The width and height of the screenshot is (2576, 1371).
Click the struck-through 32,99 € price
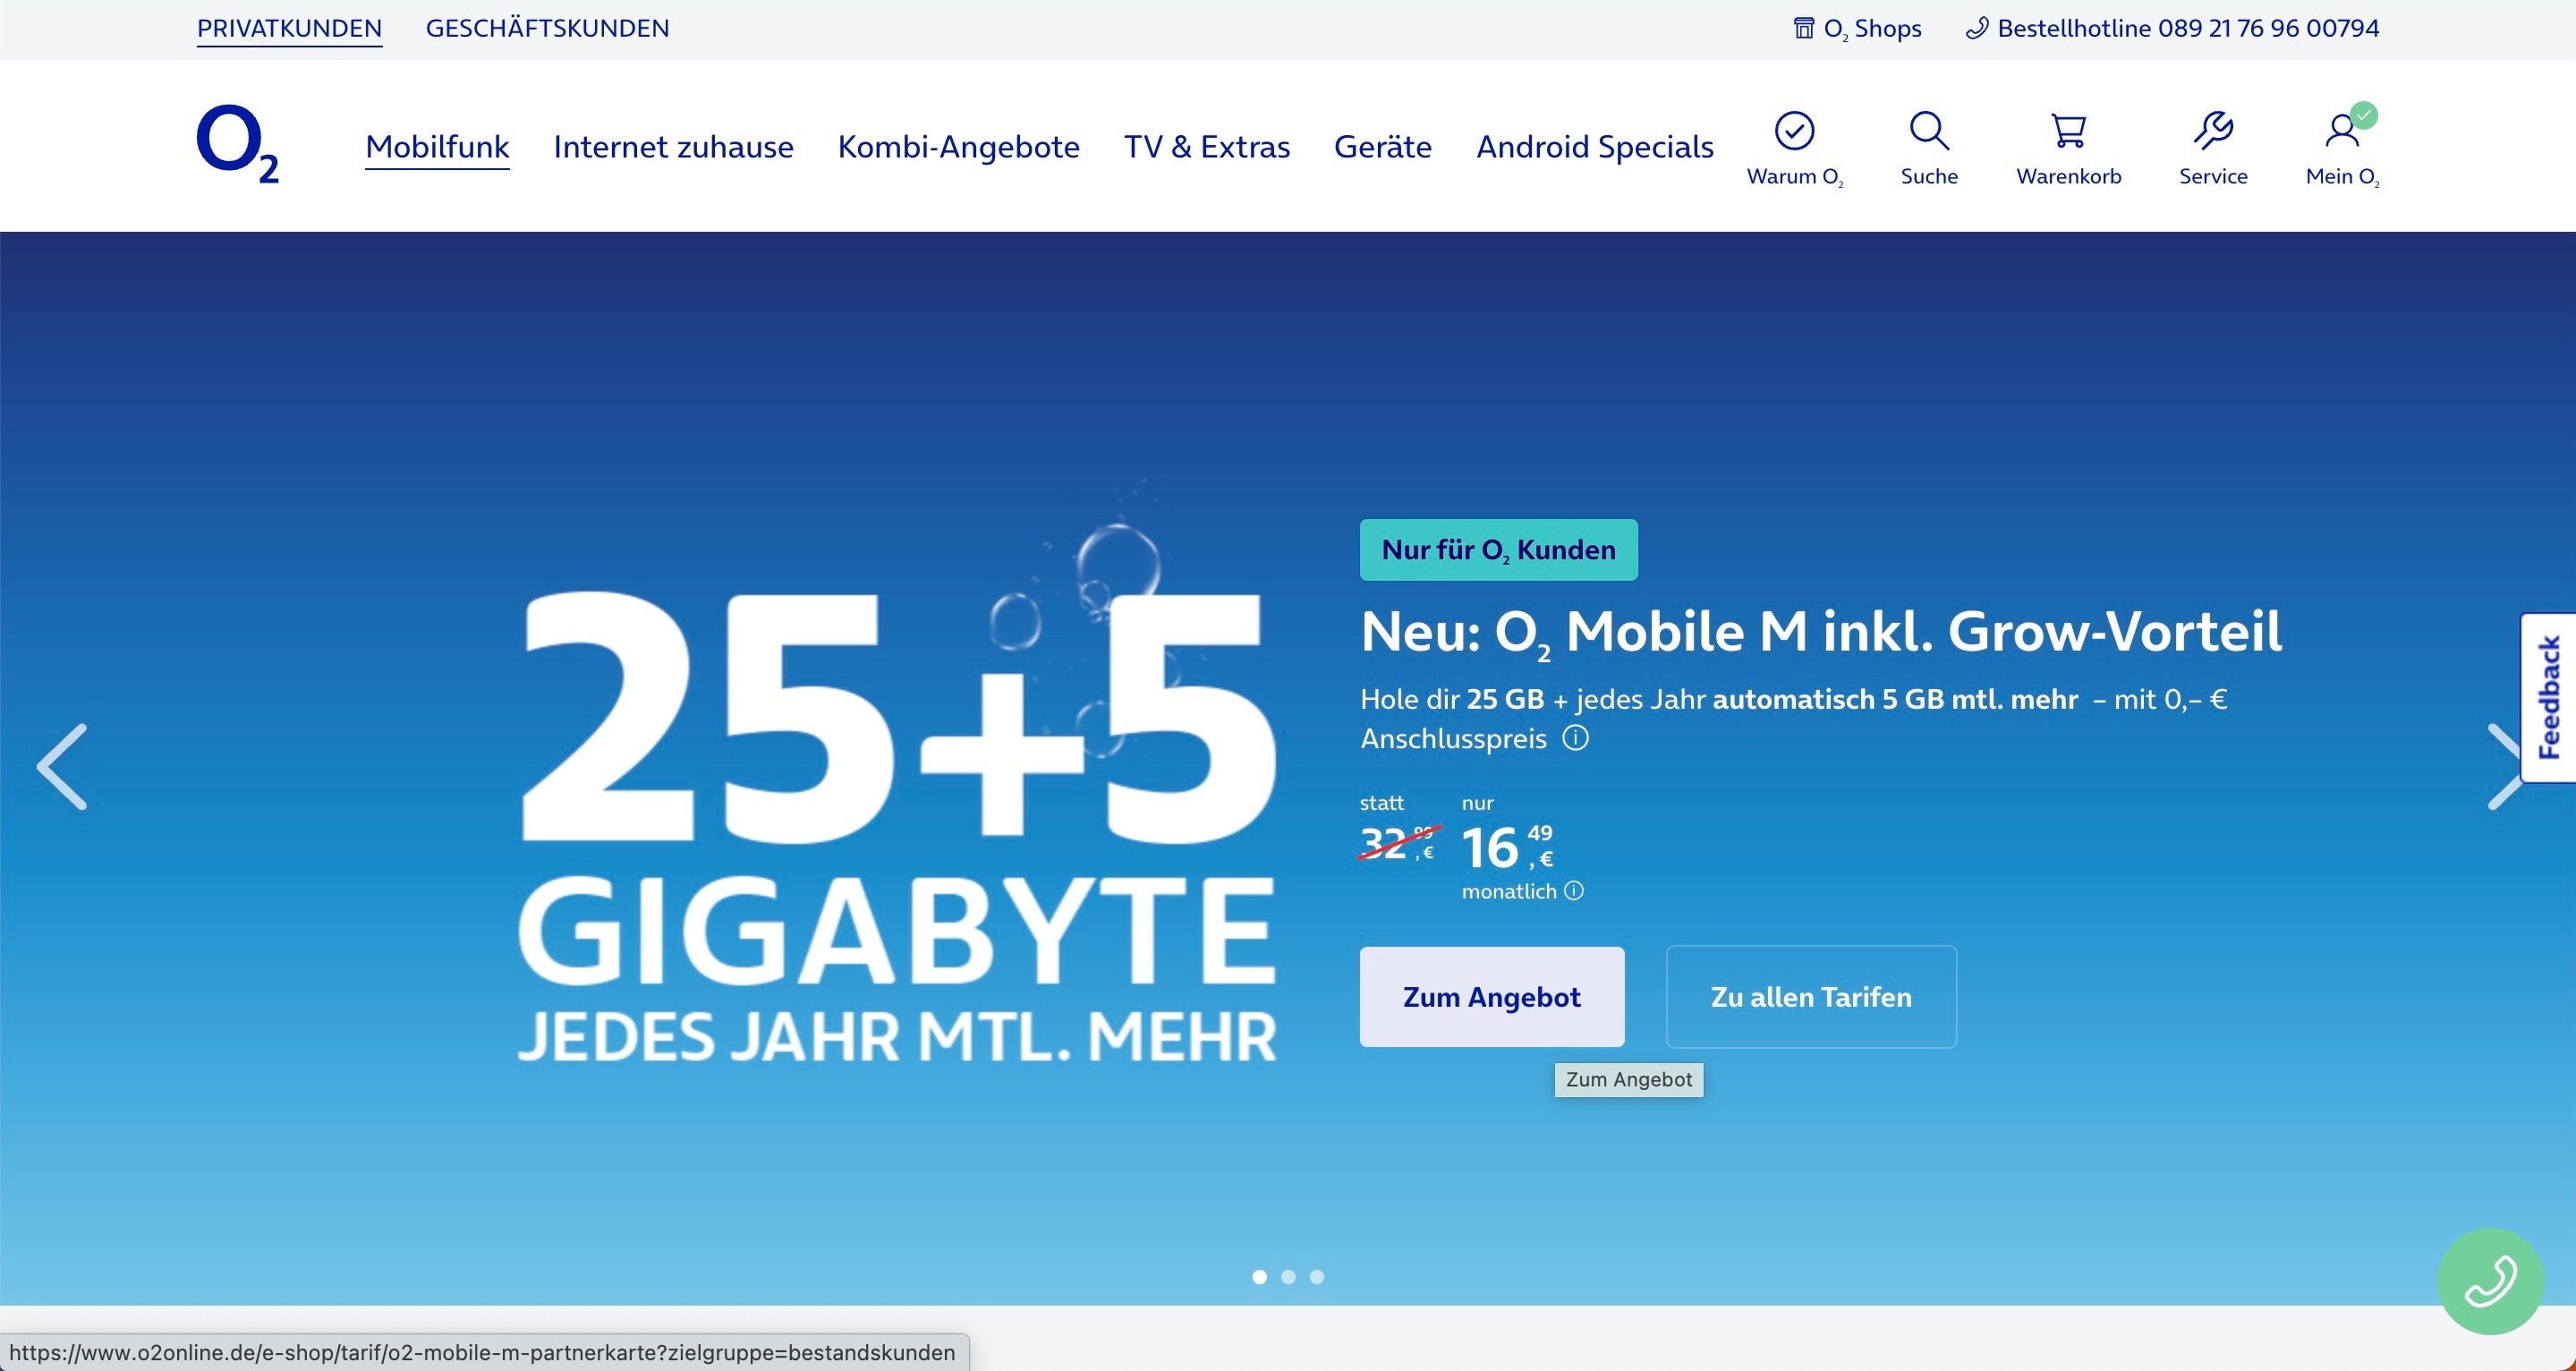point(1399,843)
